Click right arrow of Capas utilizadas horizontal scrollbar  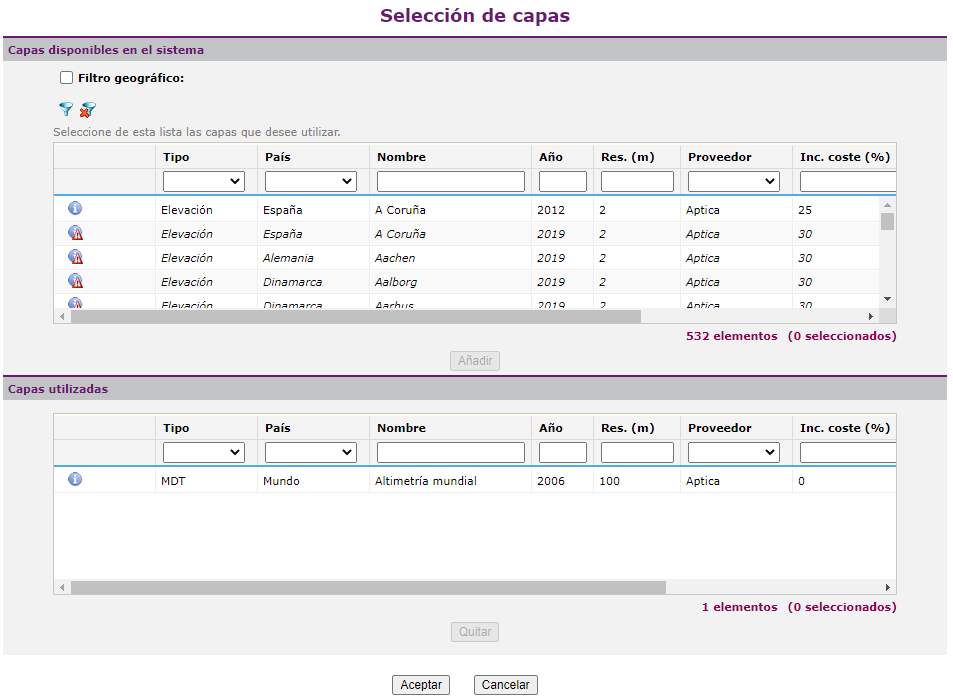(x=887, y=588)
